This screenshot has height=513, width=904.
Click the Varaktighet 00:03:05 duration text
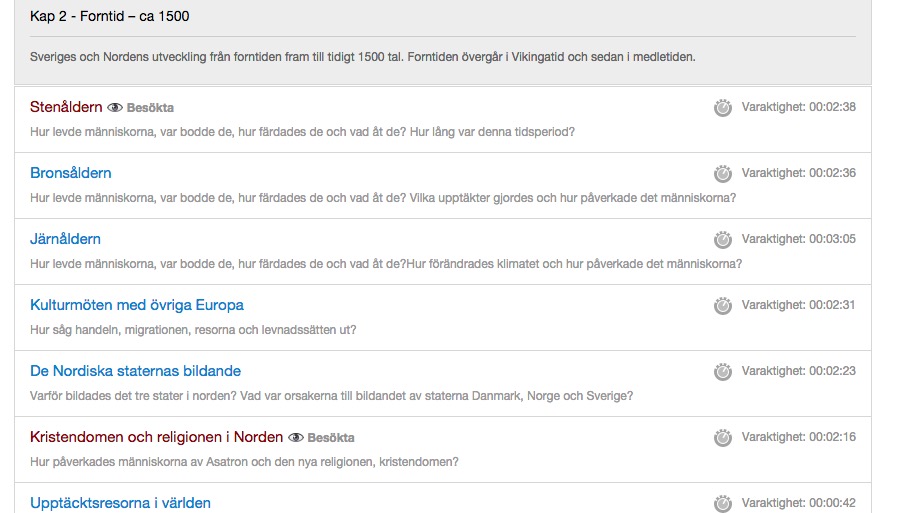pos(798,239)
